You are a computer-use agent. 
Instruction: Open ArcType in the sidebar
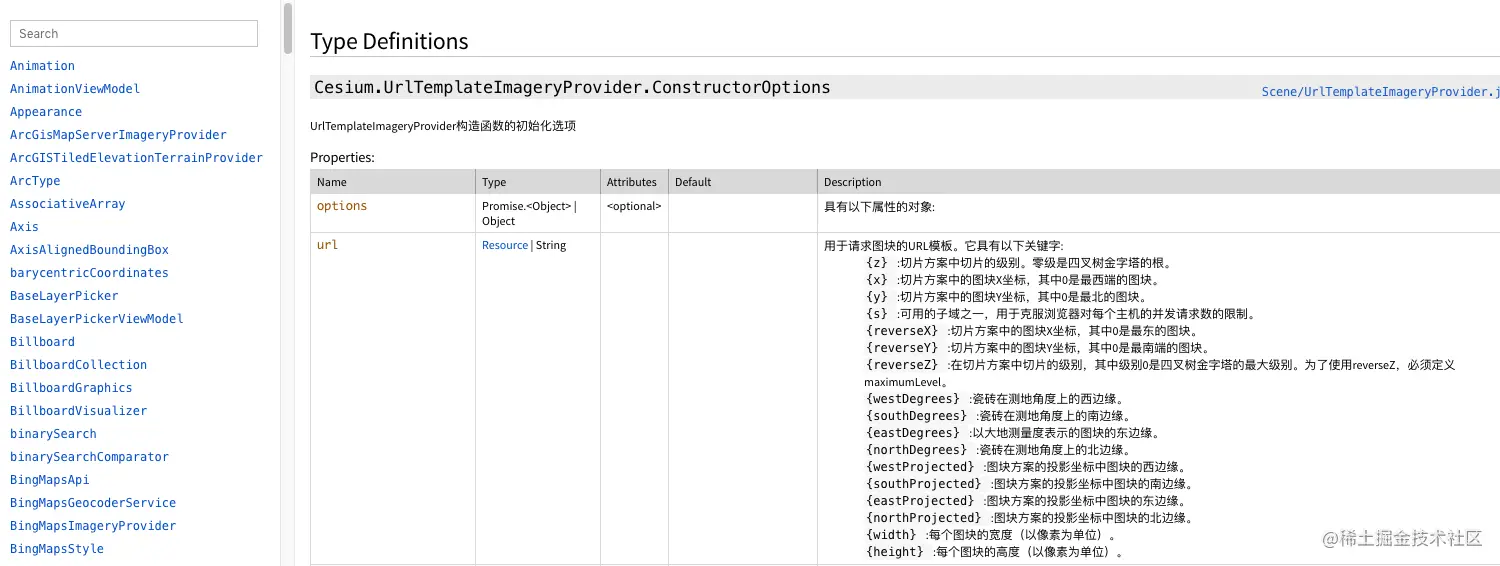coord(35,181)
